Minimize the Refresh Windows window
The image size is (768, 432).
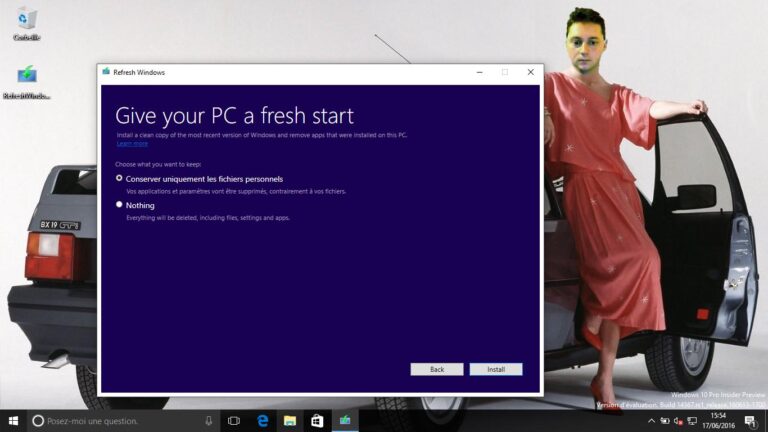coord(480,72)
